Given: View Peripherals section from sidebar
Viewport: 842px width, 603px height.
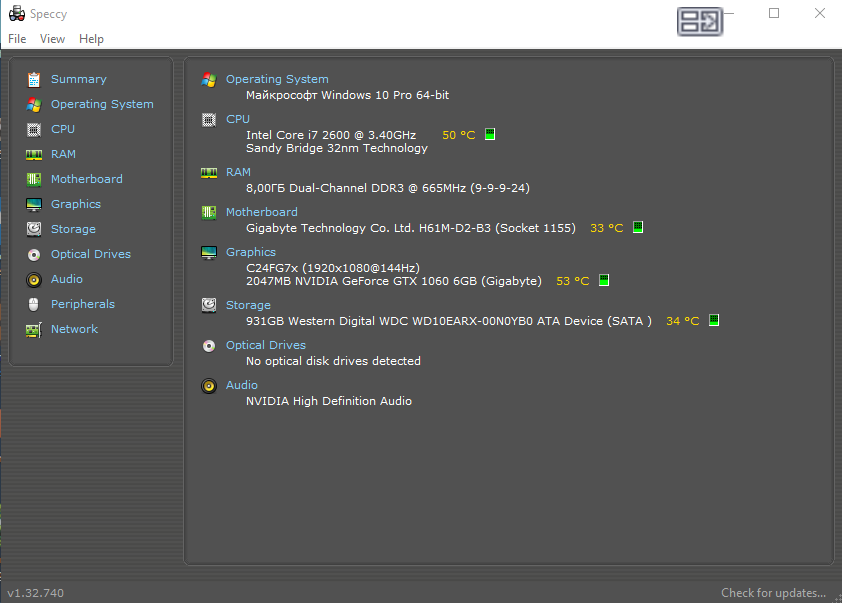Looking at the screenshot, I should pyautogui.click(x=83, y=304).
